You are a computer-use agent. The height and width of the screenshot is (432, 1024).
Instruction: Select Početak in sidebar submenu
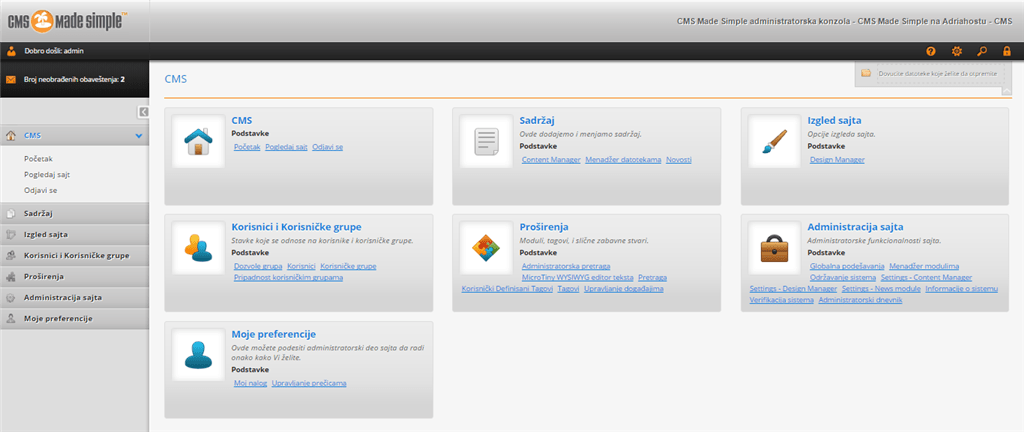(38, 159)
